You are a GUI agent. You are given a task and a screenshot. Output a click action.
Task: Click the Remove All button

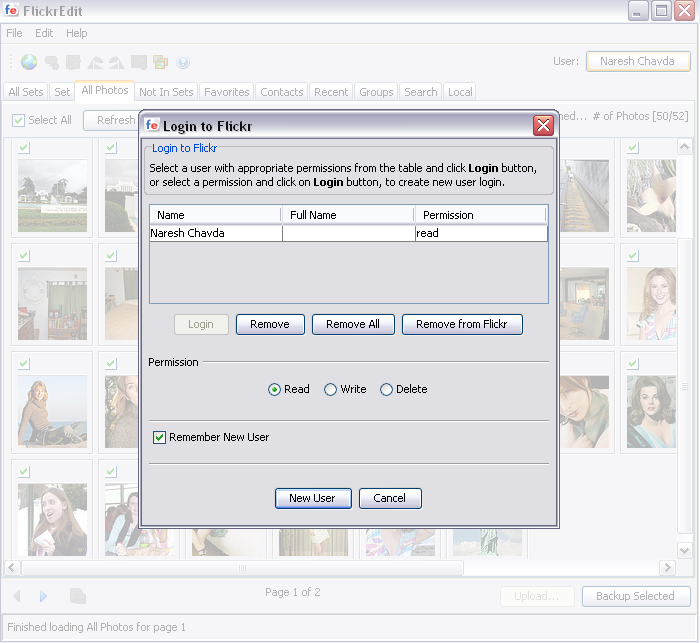pyautogui.click(x=353, y=324)
